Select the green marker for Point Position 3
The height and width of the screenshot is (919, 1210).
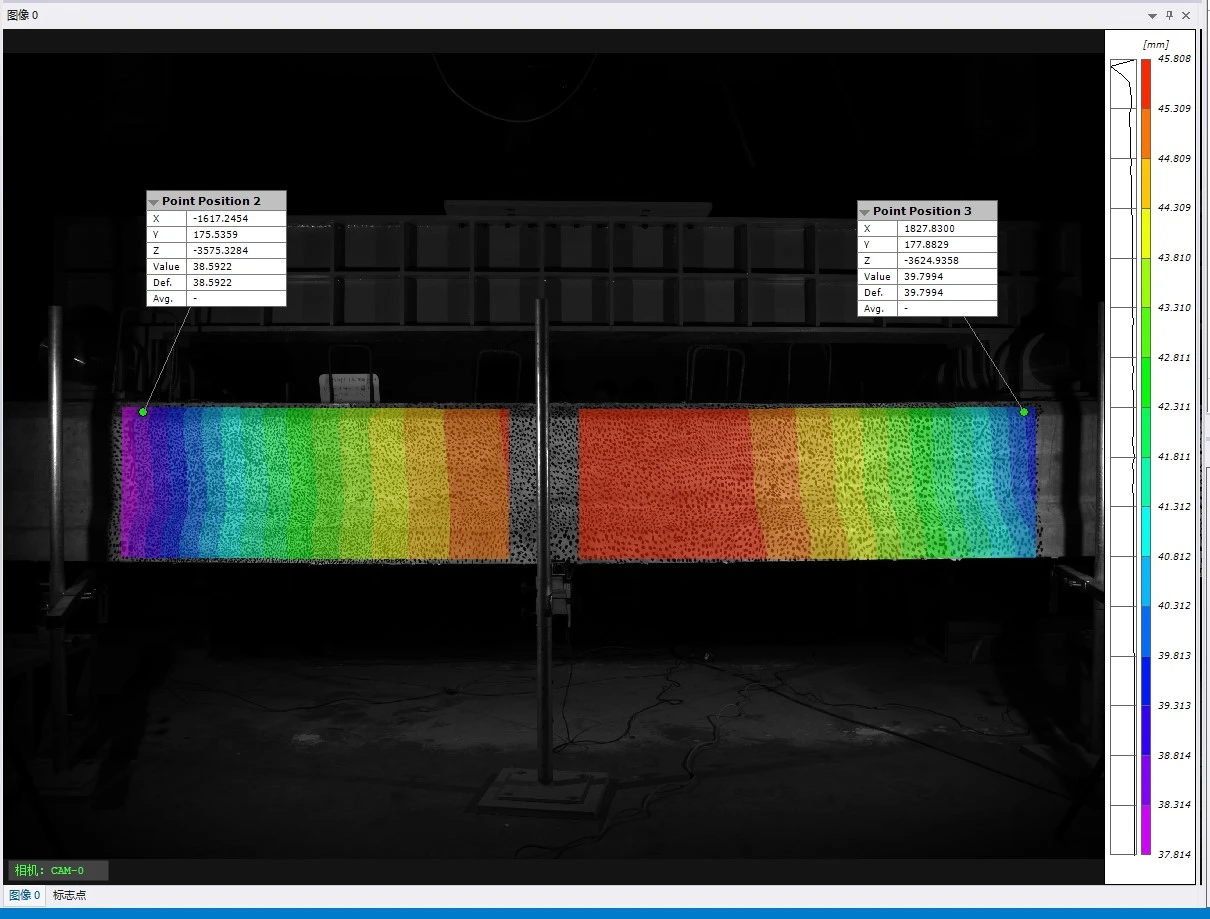point(1024,411)
